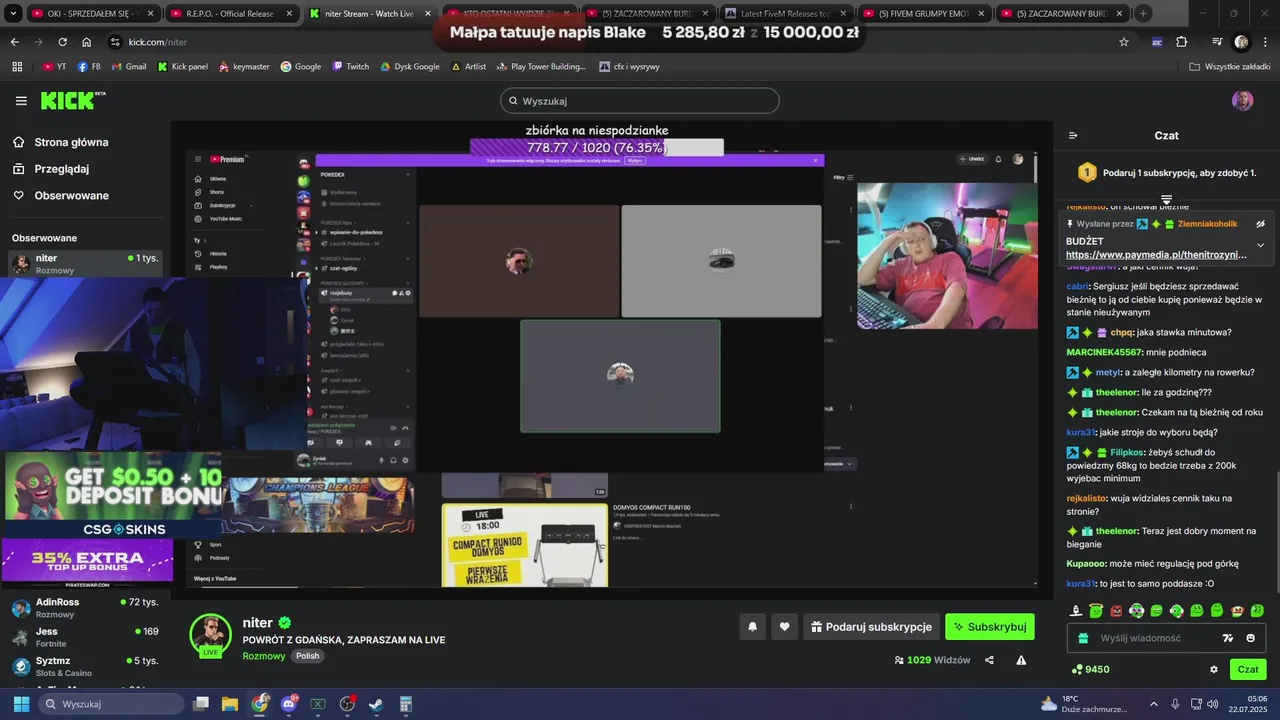
Task: Open Discord from the taskbar
Action: point(289,704)
